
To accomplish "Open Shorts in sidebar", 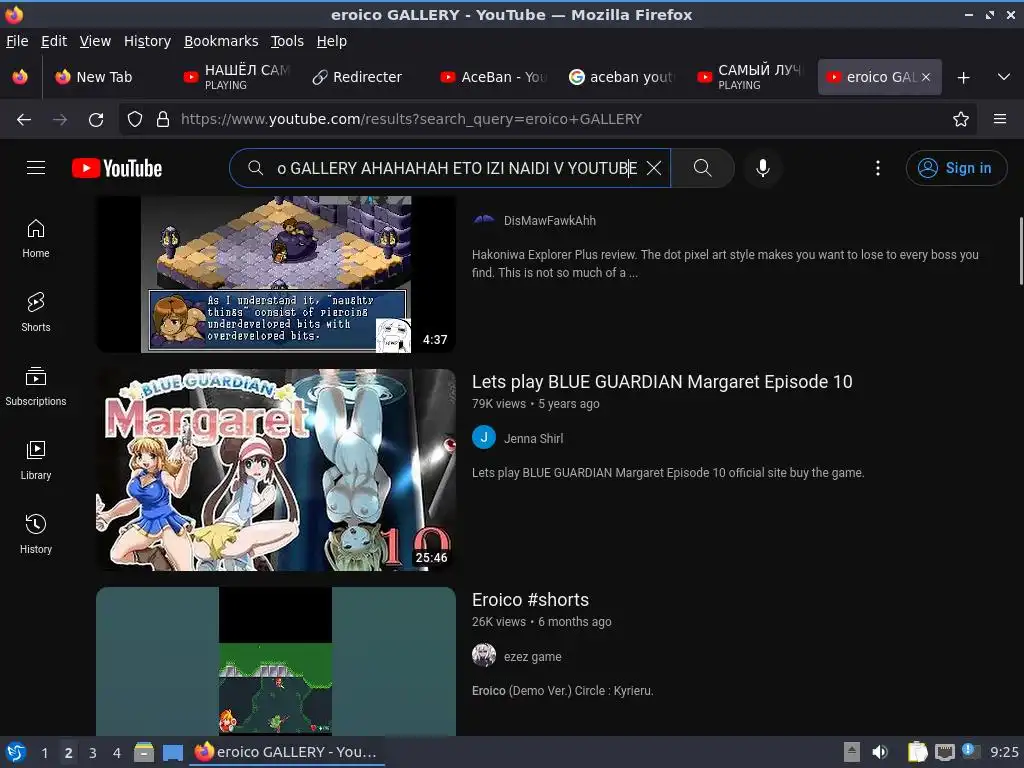I will click(36, 312).
